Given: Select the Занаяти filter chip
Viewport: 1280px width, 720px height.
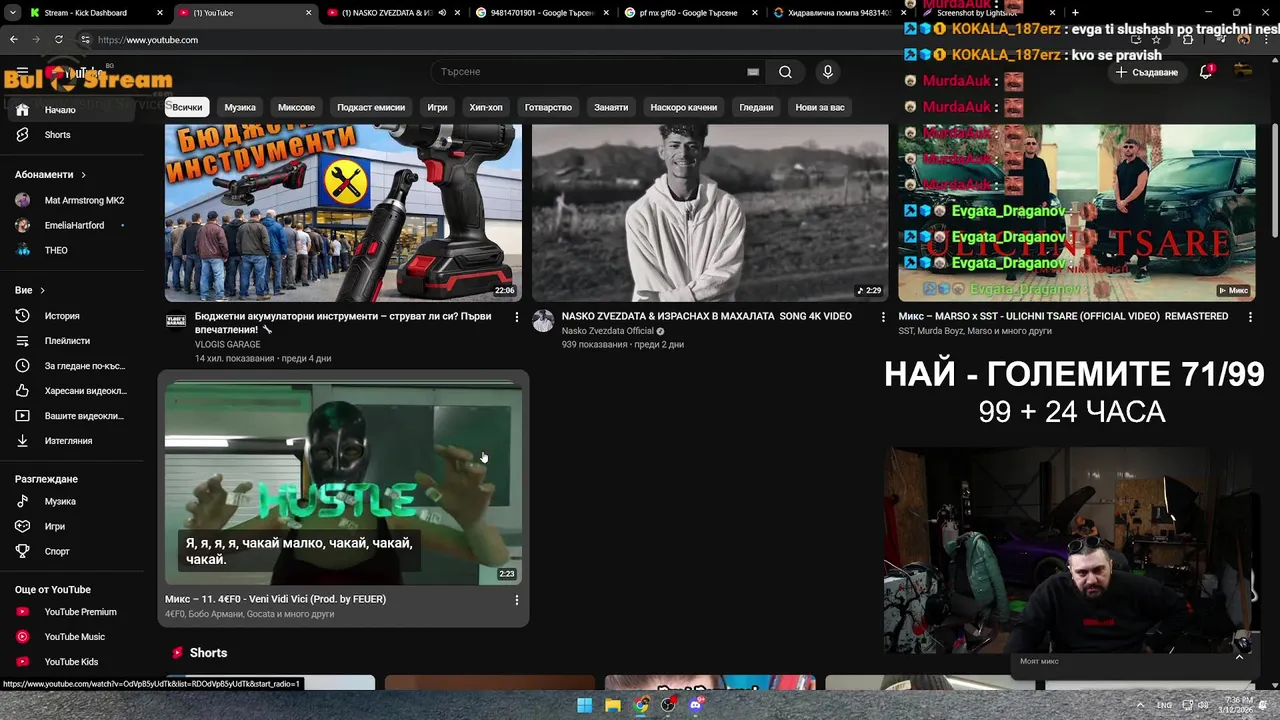Looking at the screenshot, I should 611,107.
